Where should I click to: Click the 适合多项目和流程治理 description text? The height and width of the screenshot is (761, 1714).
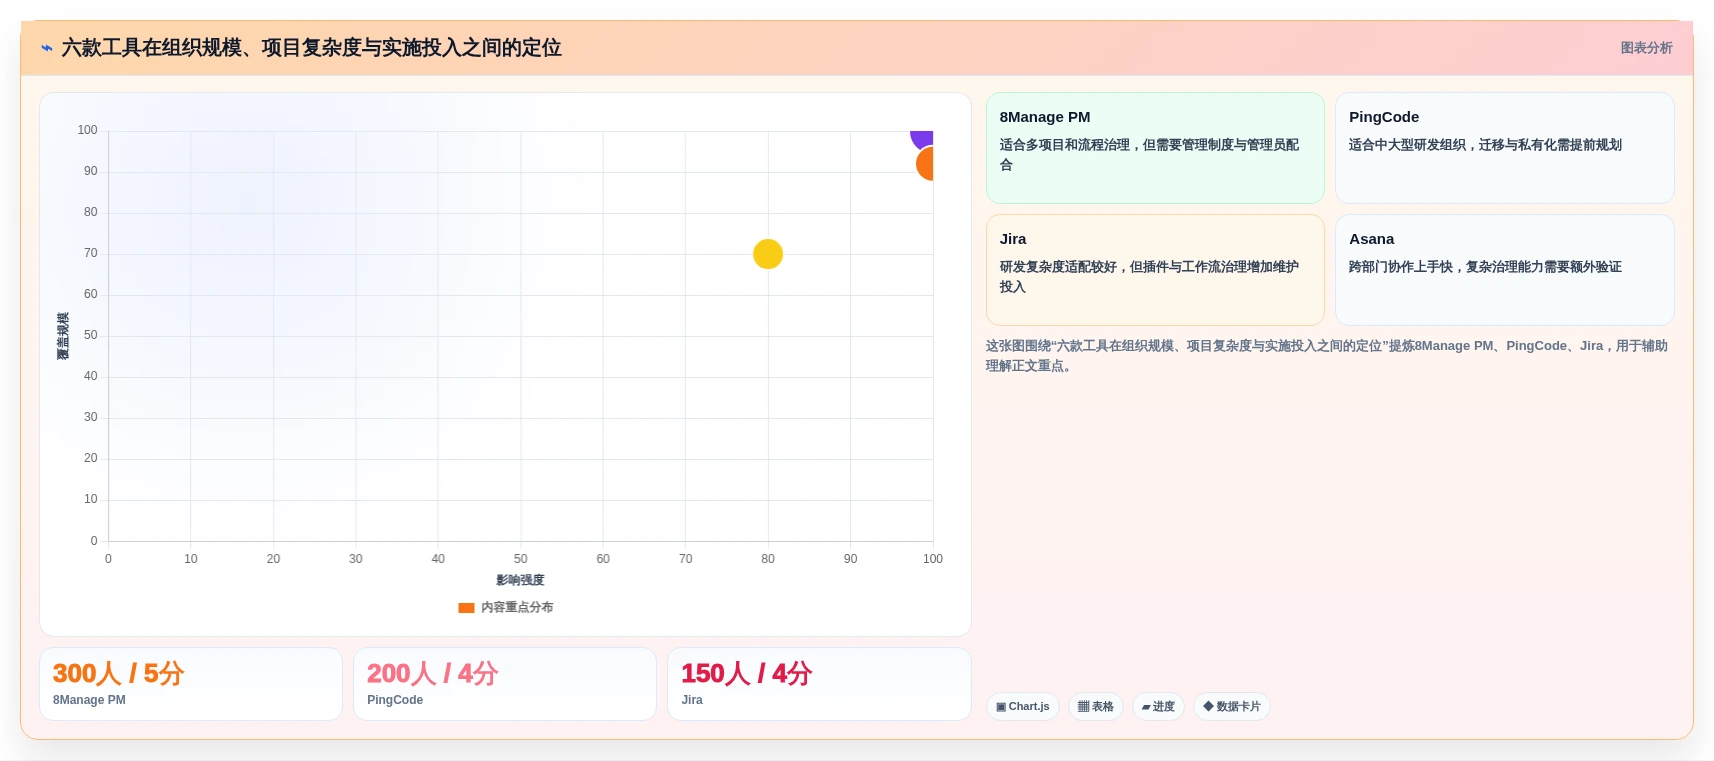coord(1149,155)
